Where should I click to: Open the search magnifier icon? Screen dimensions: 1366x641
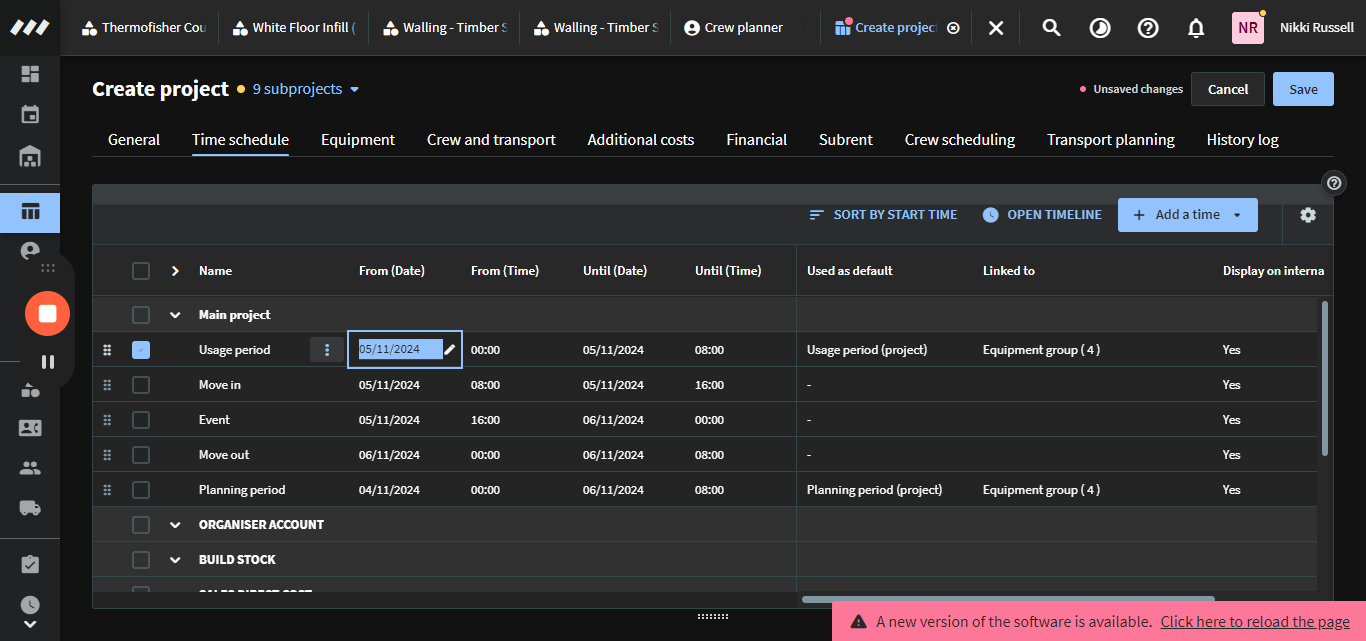tap(1051, 28)
